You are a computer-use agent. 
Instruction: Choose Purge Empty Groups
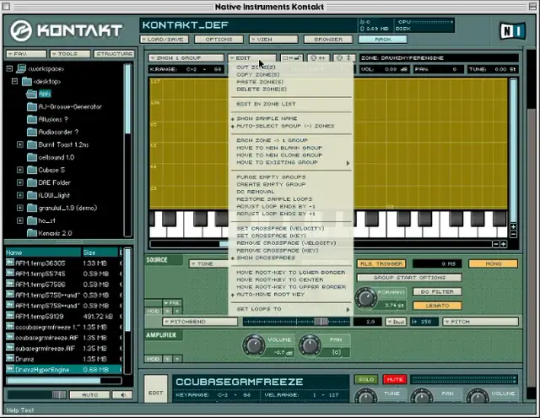(x=271, y=177)
